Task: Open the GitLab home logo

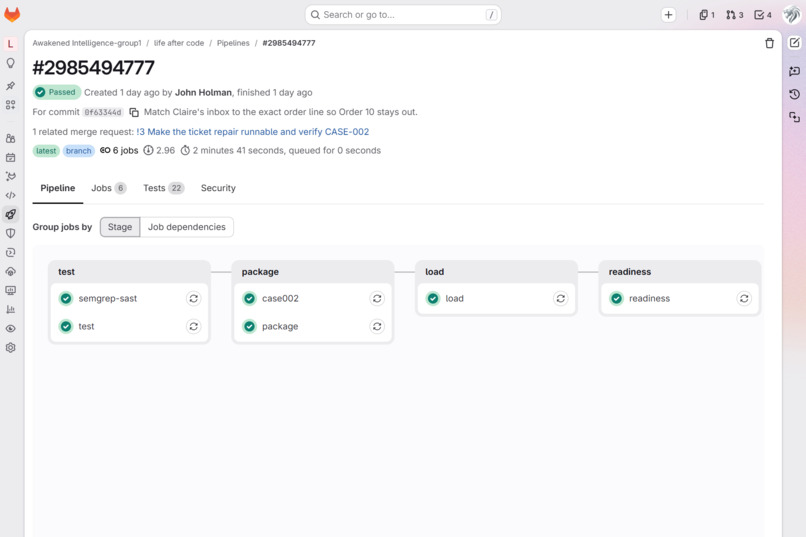Action: click(12, 14)
